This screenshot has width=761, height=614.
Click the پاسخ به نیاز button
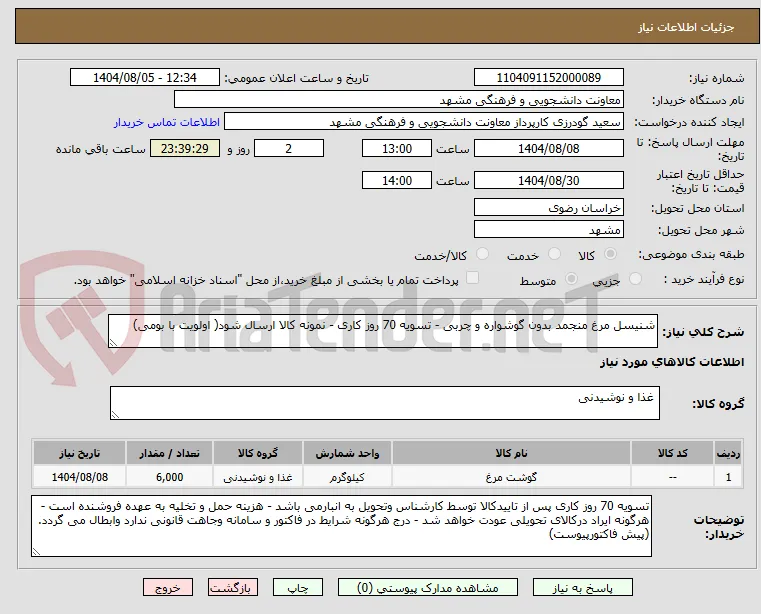(x=582, y=587)
